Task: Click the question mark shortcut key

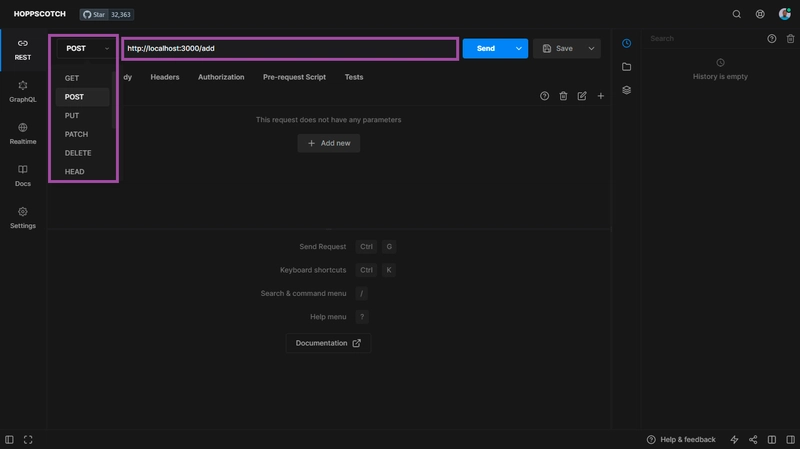Action: (x=362, y=317)
